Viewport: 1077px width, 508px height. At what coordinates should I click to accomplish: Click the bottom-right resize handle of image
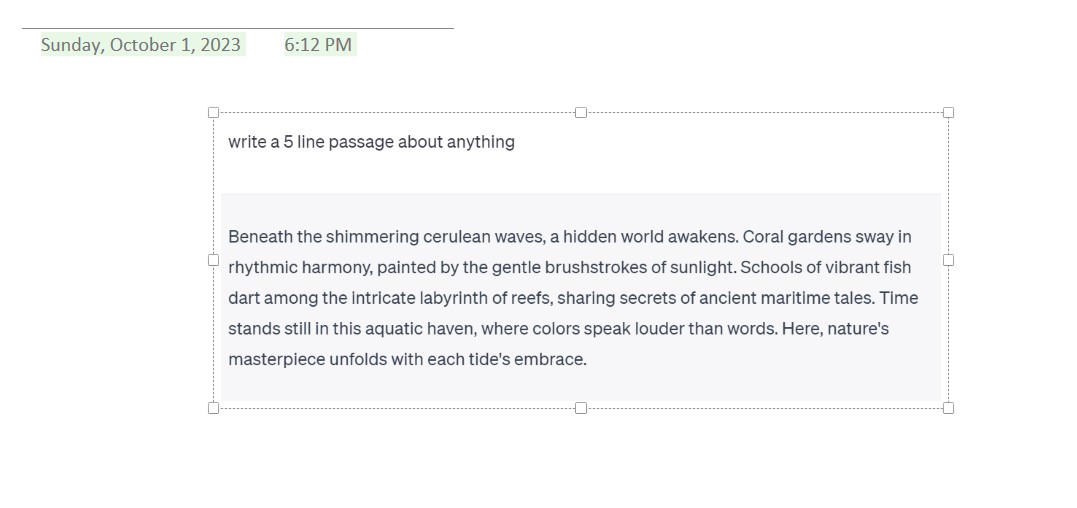click(949, 408)
